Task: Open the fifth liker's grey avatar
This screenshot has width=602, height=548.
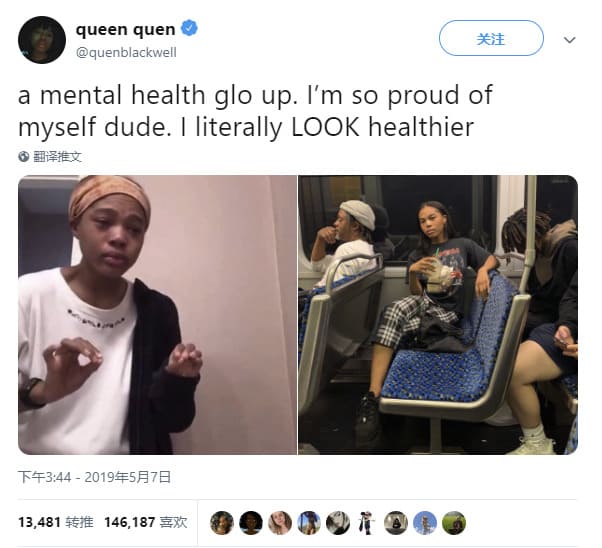Action: [338, 523]
